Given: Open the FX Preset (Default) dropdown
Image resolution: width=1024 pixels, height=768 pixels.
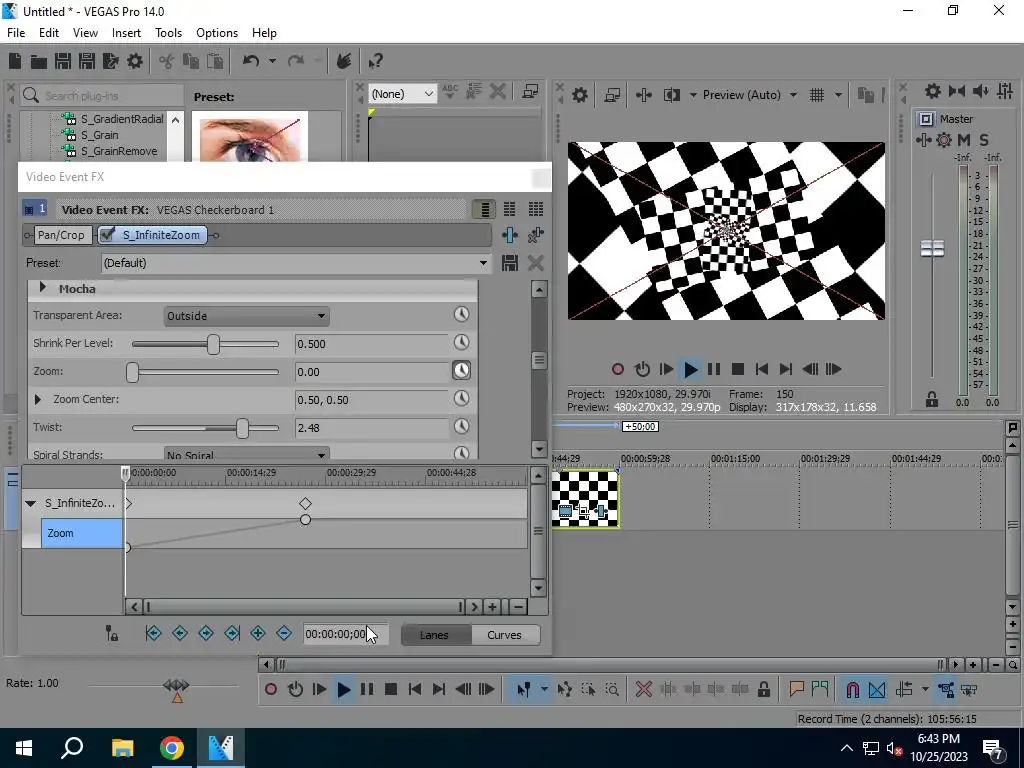Looking at the screenshot, I should [x=296, y=263].
